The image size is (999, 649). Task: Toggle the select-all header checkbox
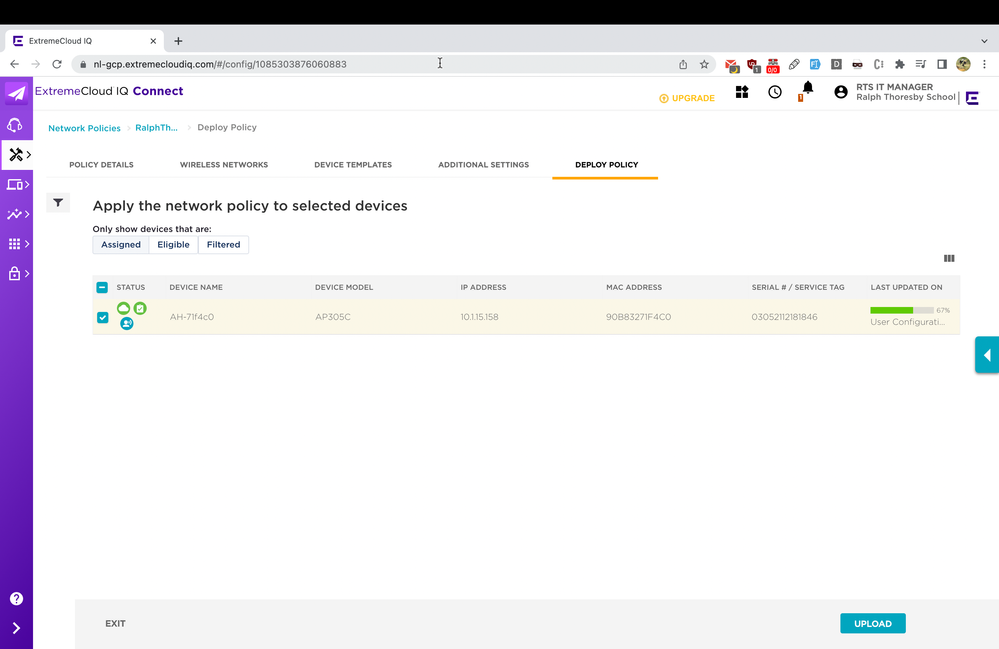[x=103, y=288]
